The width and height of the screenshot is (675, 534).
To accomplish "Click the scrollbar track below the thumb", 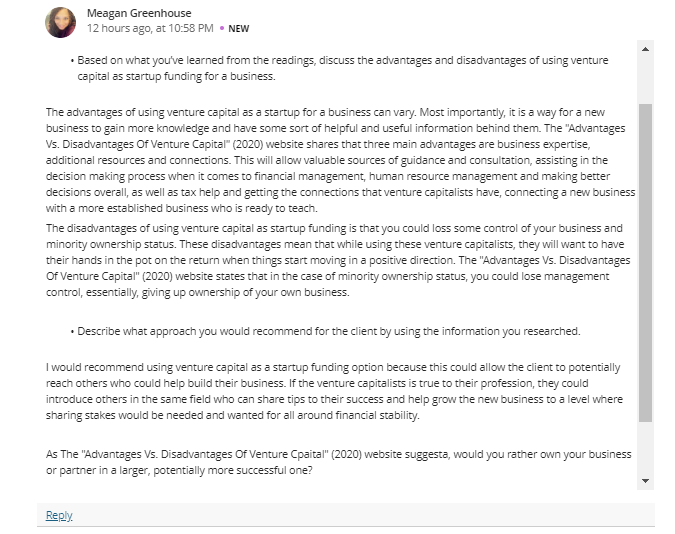I will tap(645, 448).
